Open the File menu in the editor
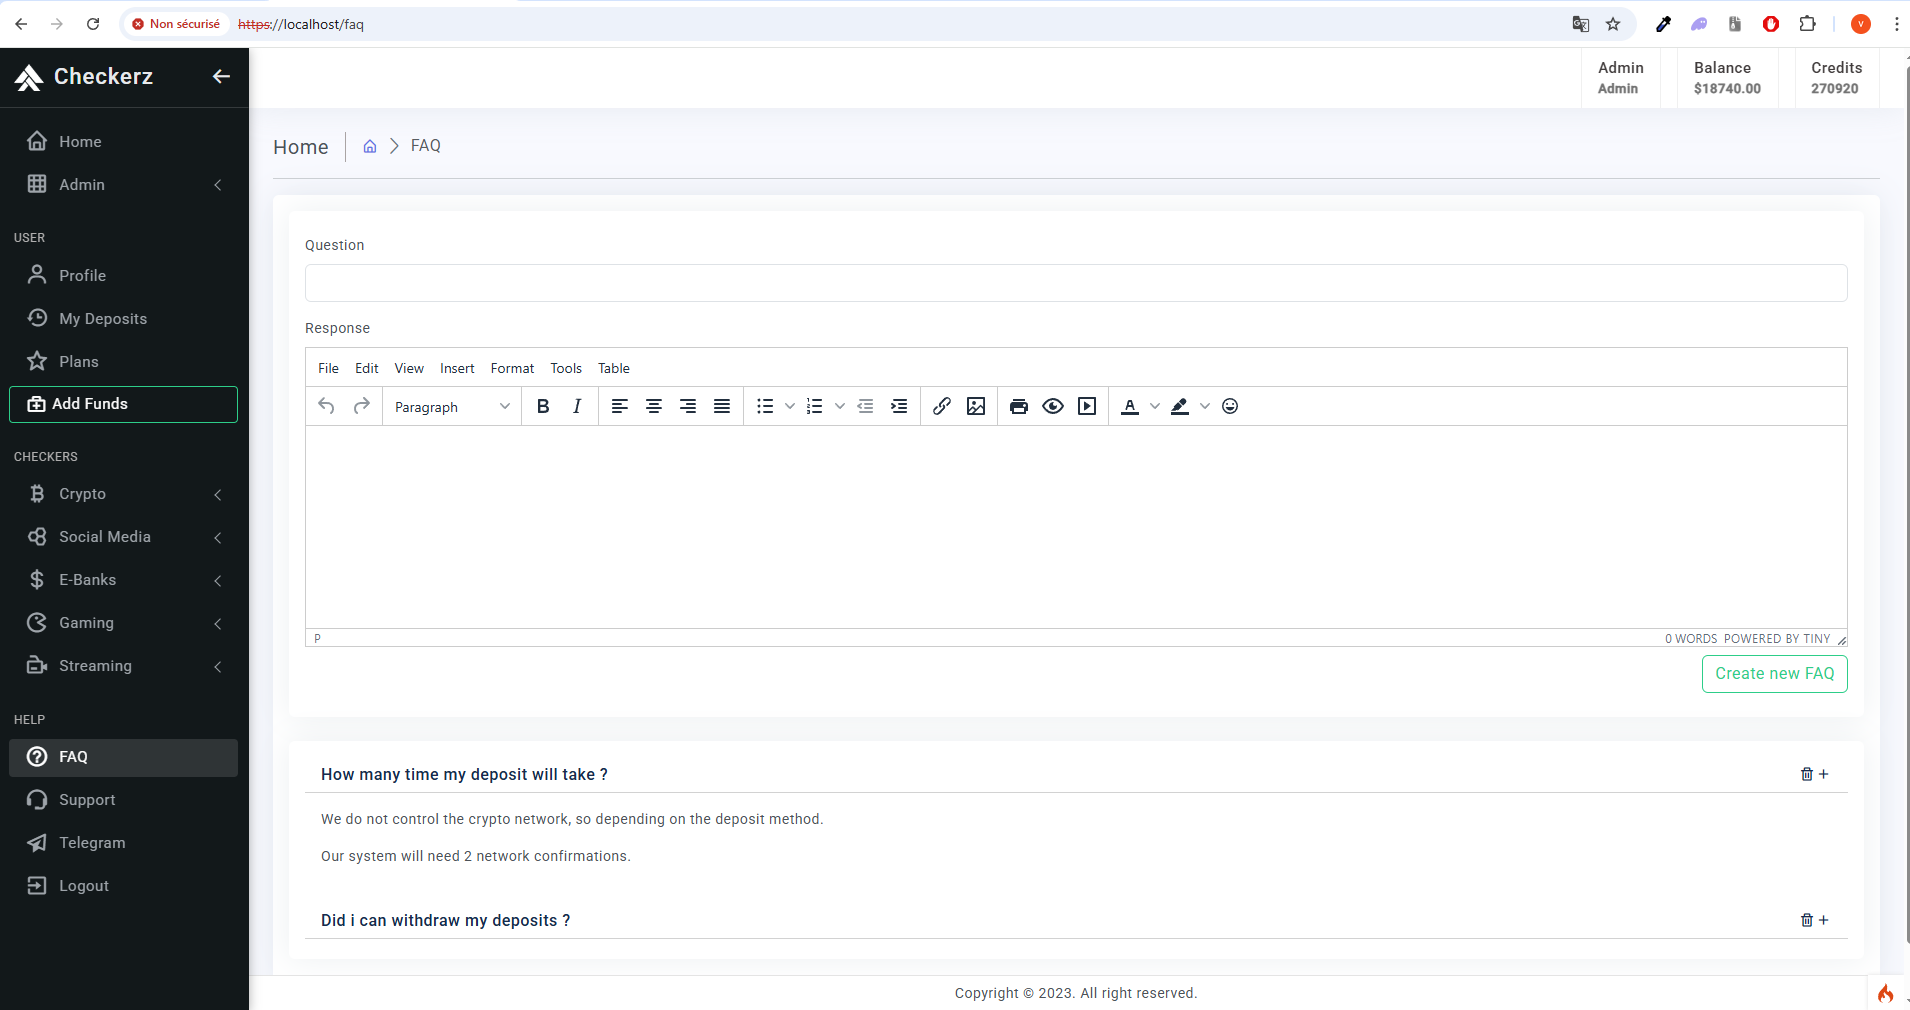The image size is (1910, 1010). tap(328, 368)
